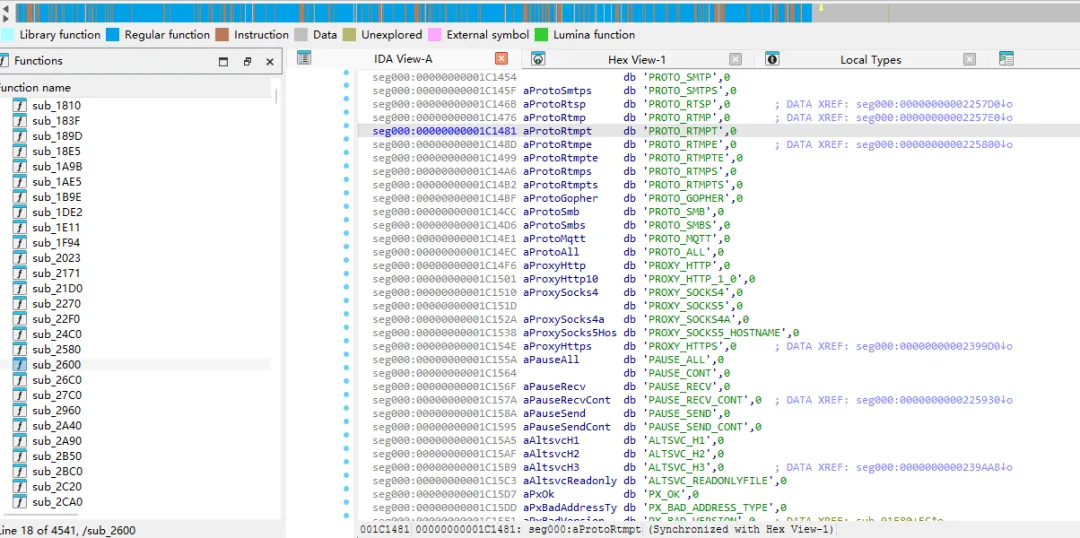Click the sub_2BC0 function icon
1080x538 pixels.
(20, 471)
